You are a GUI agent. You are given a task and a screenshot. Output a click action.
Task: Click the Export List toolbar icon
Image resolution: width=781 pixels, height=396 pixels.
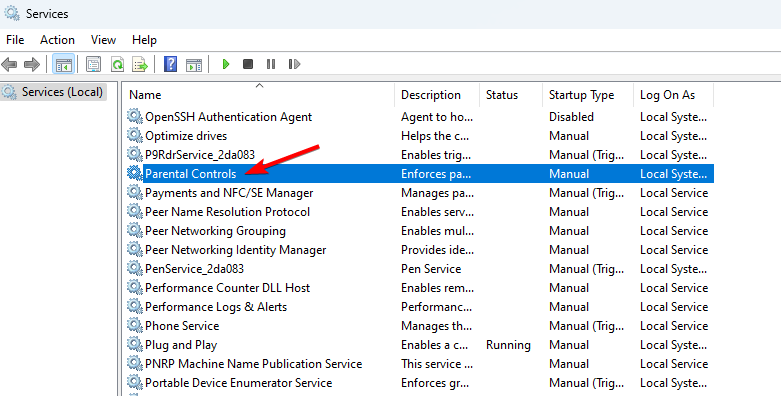[x=140, y=64]
